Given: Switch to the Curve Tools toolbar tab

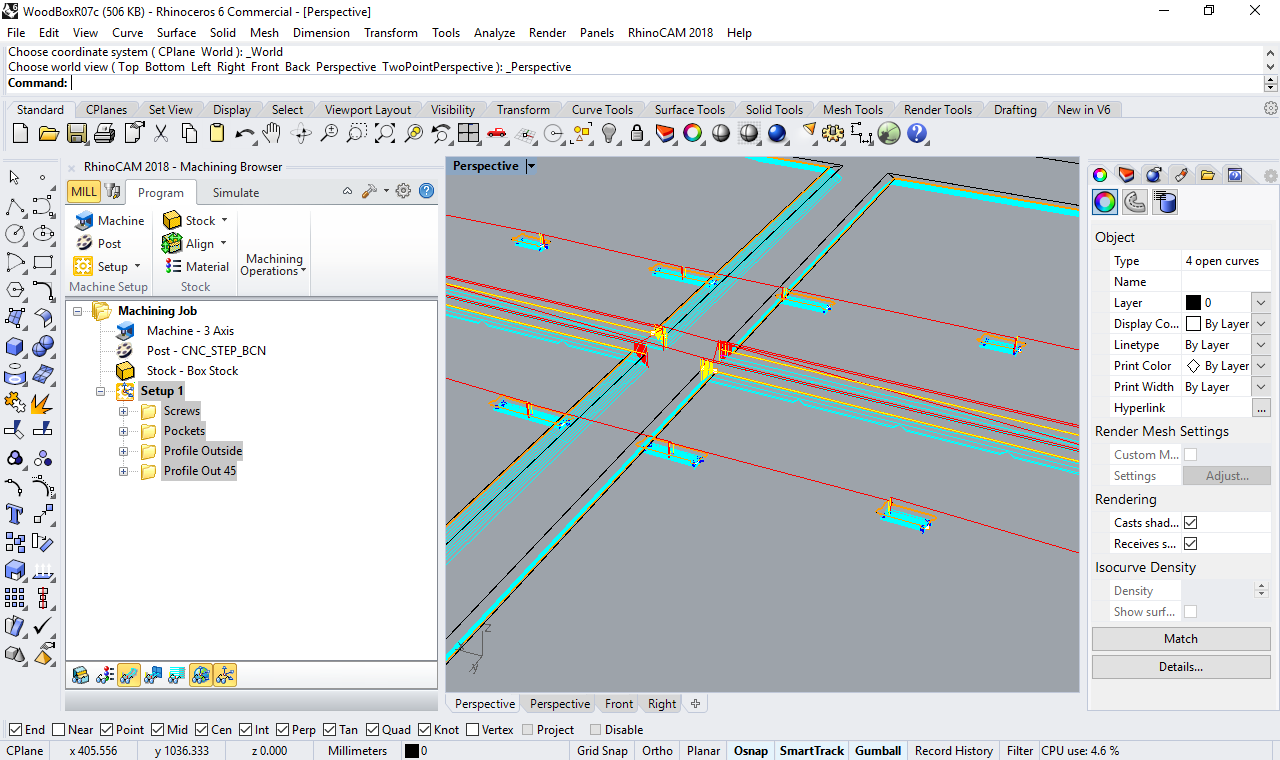Looking at the screenshot, I should tap(602, 110).
